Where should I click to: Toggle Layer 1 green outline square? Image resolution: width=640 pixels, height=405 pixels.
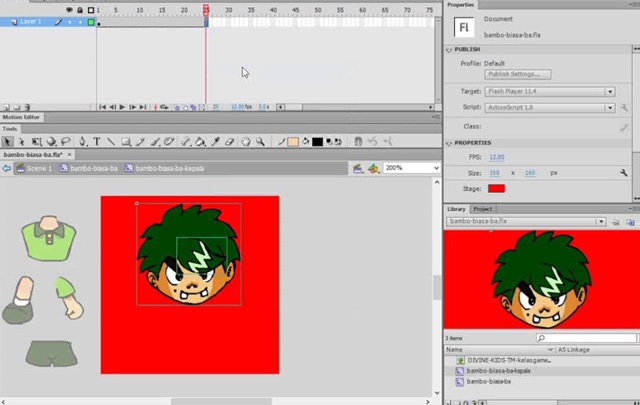tap(91, 22)
